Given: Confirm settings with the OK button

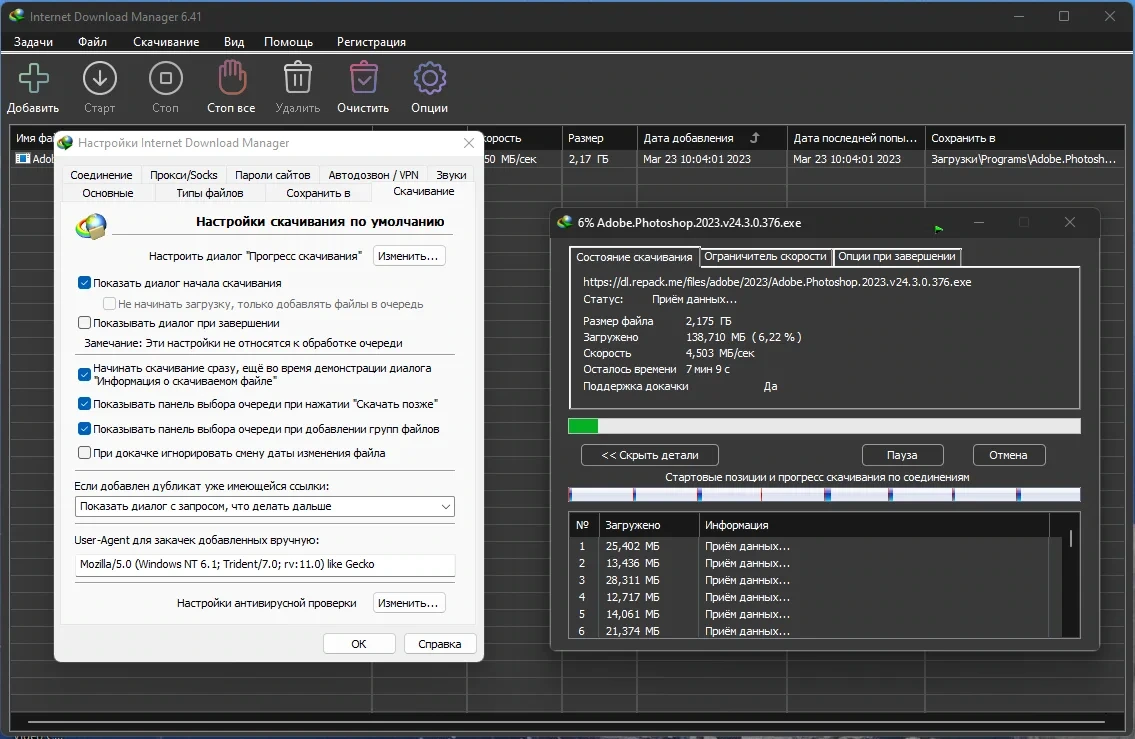Looking at the screenshot, I should [x=359, y=643].
